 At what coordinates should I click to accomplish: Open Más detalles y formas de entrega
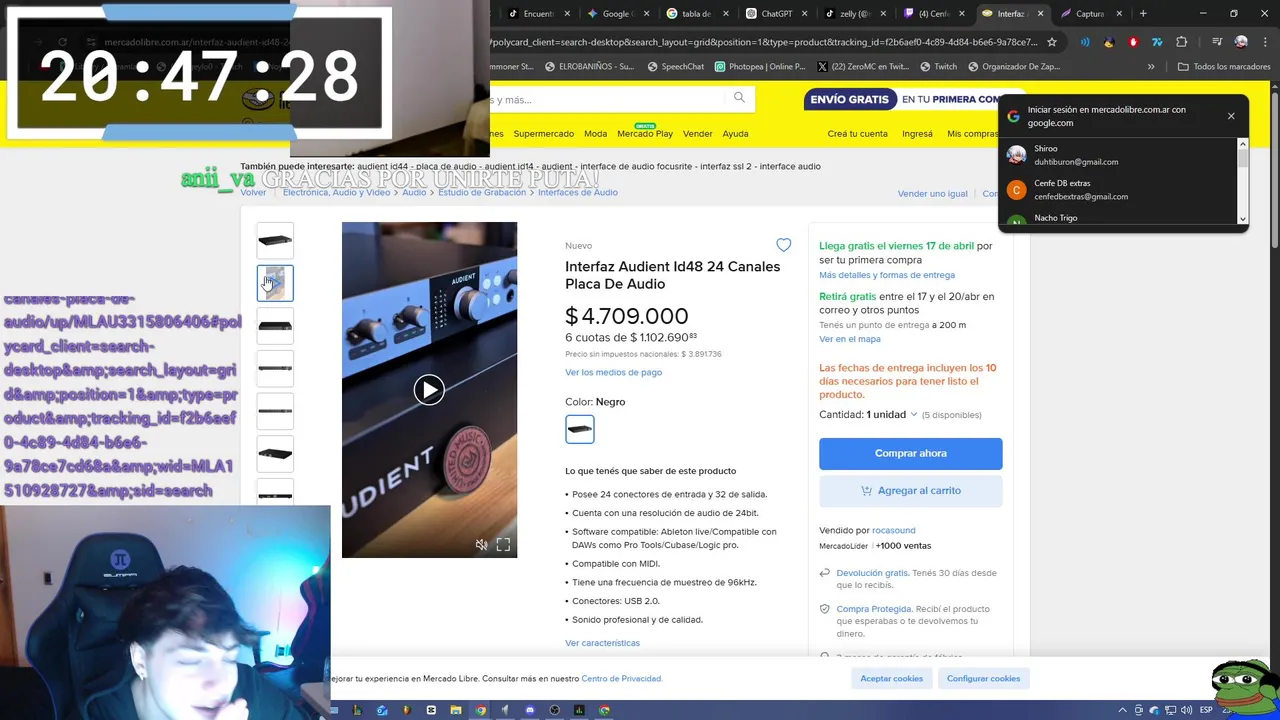(887, 275)
